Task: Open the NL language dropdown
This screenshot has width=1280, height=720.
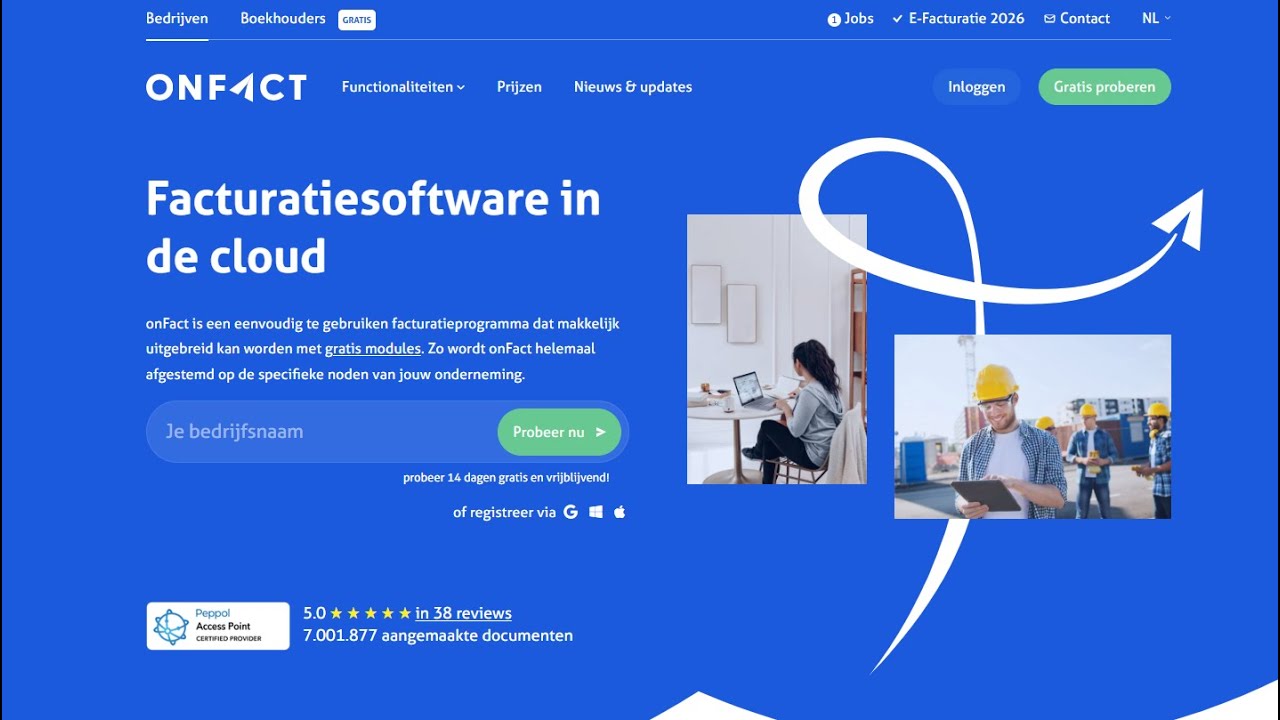Action: click(1156, 18)
